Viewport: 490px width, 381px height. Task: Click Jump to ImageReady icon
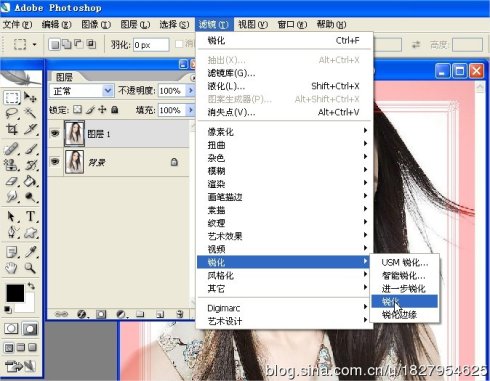(21, 367)
